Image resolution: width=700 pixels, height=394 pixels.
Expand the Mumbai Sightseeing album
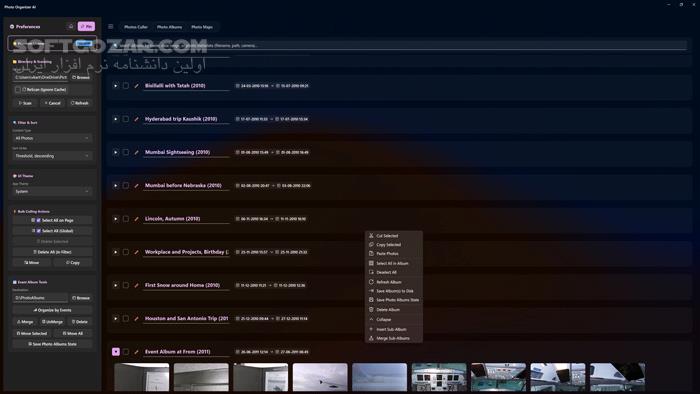pyautogui.click(x=116, y=152)
